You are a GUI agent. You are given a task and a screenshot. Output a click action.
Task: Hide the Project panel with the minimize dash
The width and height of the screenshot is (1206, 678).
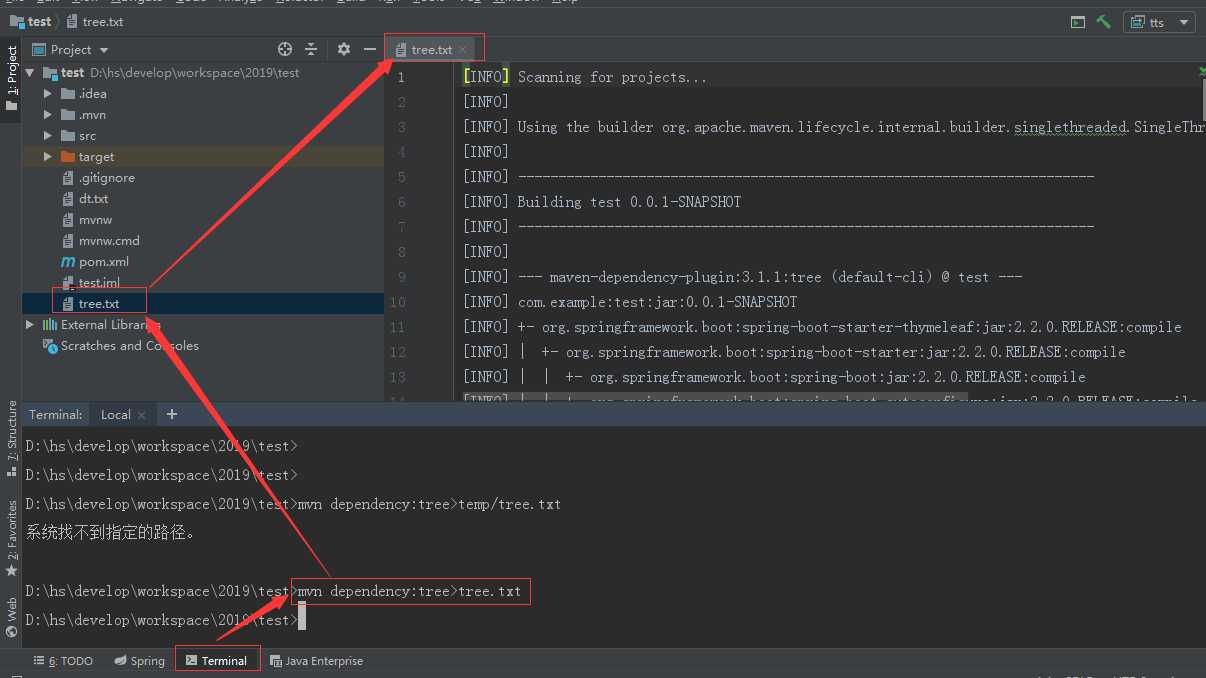coord(370,49)
